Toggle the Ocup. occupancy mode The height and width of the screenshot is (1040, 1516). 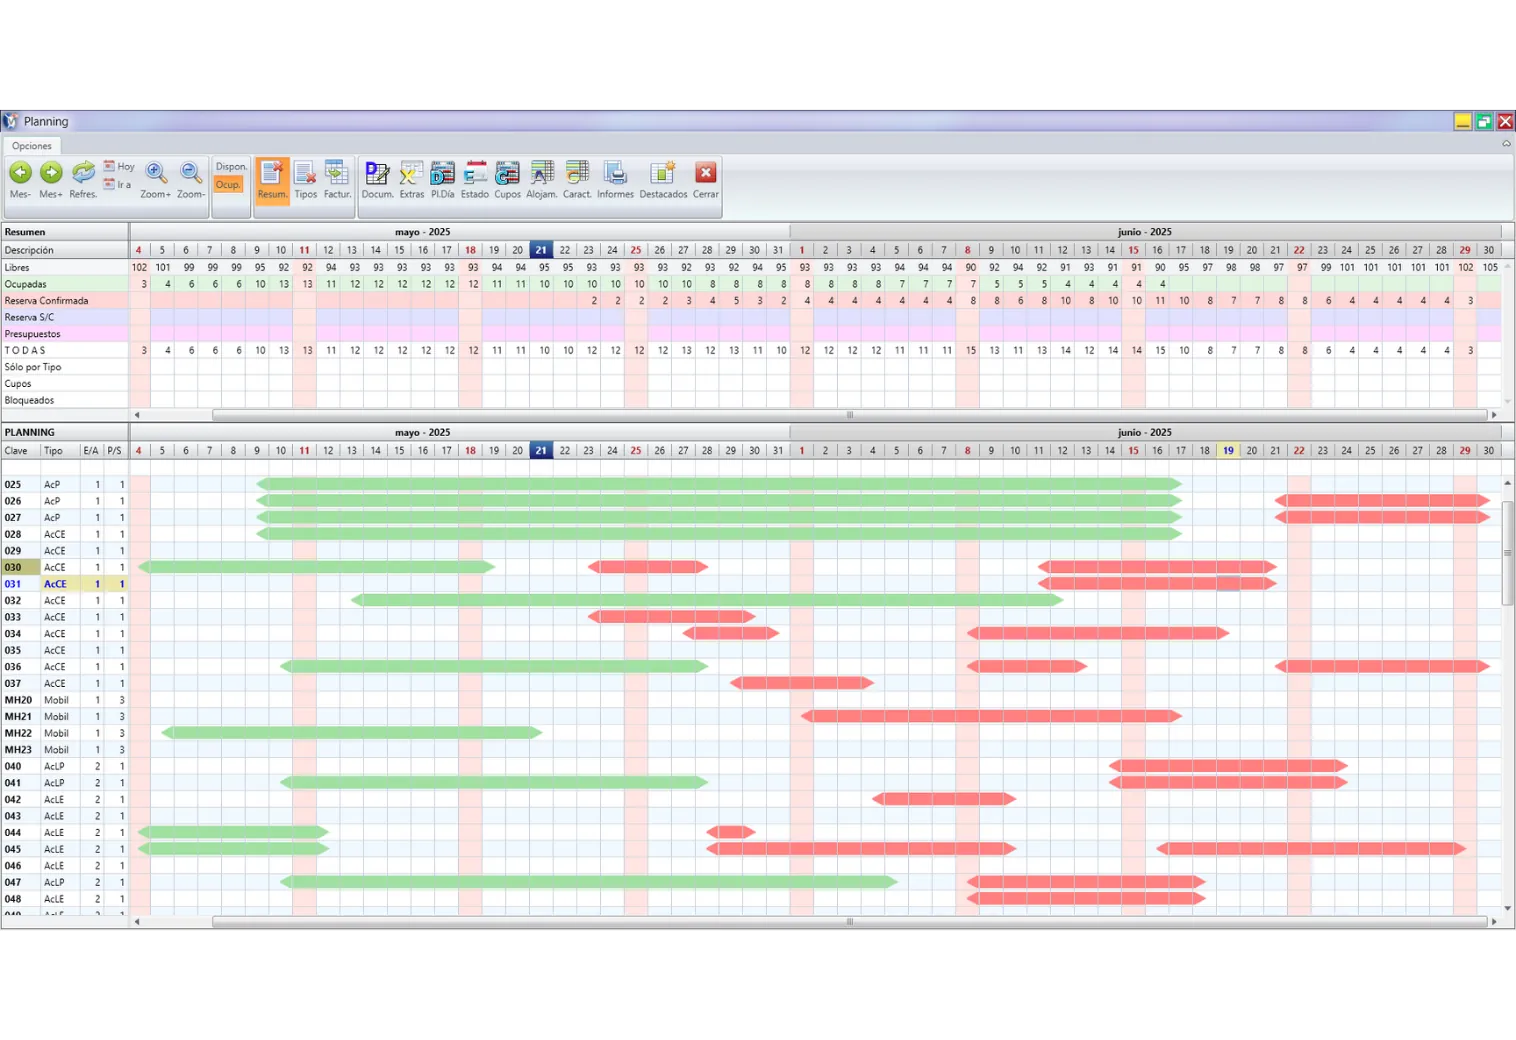click(229, 185)
